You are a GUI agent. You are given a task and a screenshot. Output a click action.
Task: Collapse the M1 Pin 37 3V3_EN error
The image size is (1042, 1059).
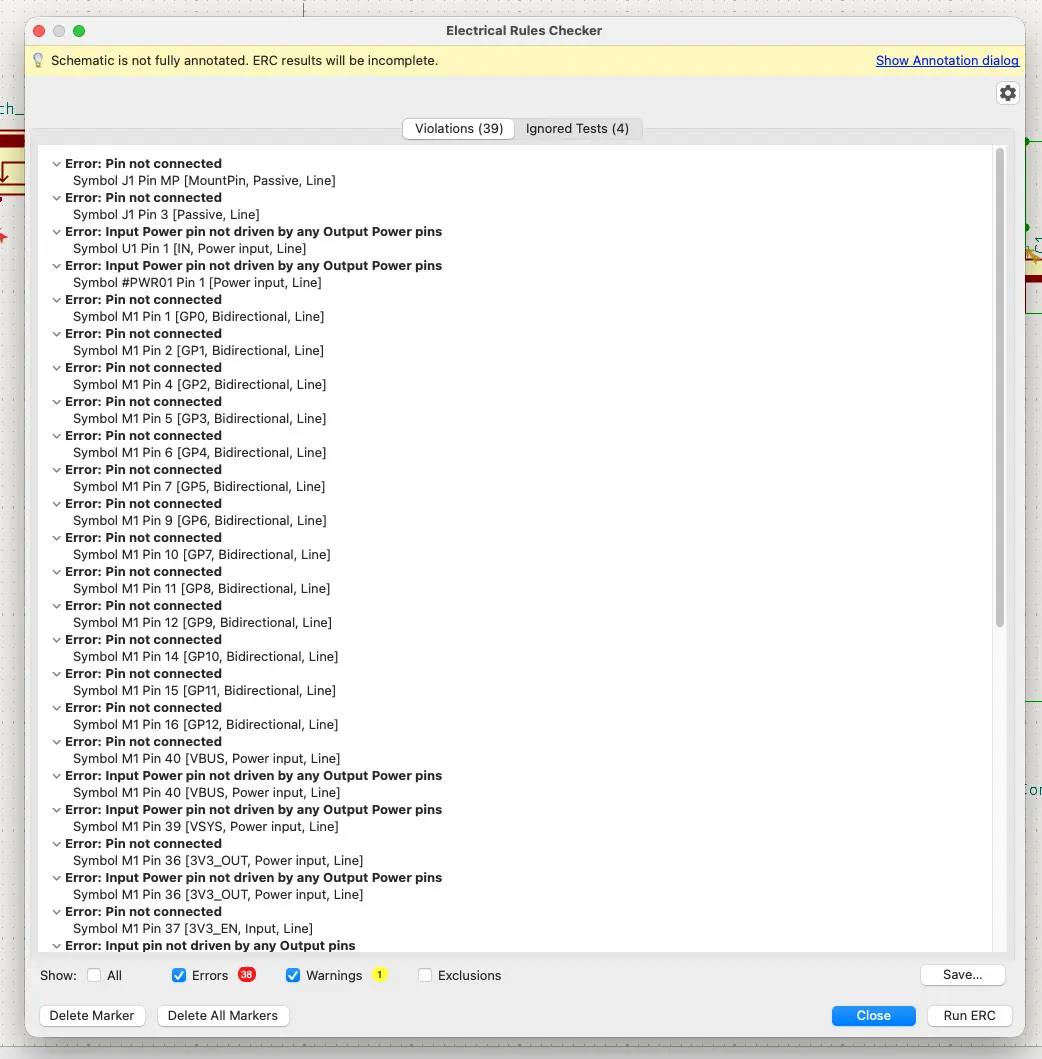tap(57, 912)
